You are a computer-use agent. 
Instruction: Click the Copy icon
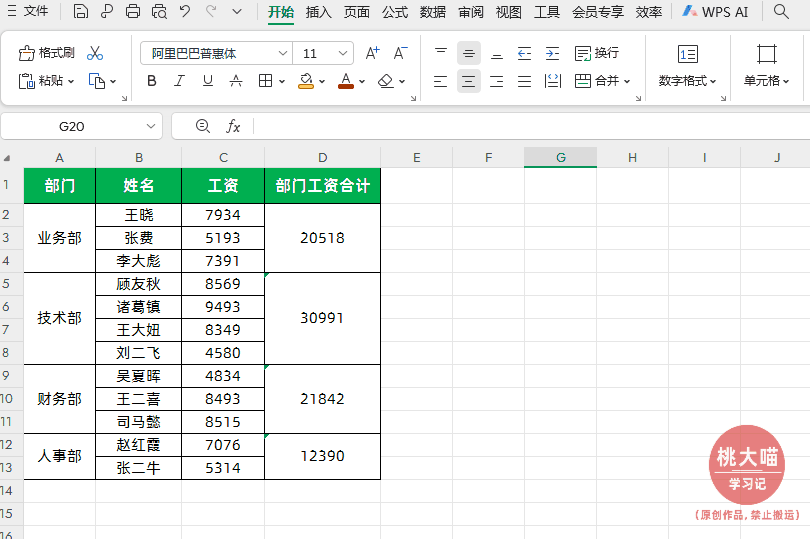pos(97,81)
